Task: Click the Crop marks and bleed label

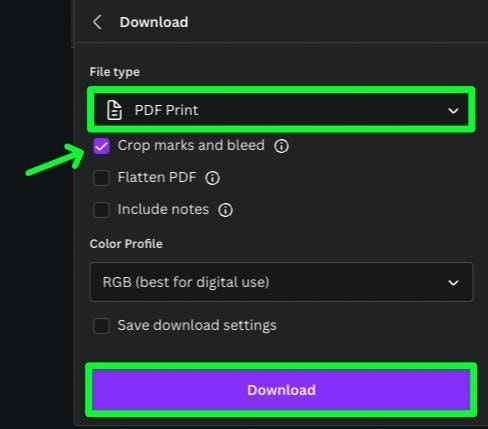Action: click(x=191, y=146)
